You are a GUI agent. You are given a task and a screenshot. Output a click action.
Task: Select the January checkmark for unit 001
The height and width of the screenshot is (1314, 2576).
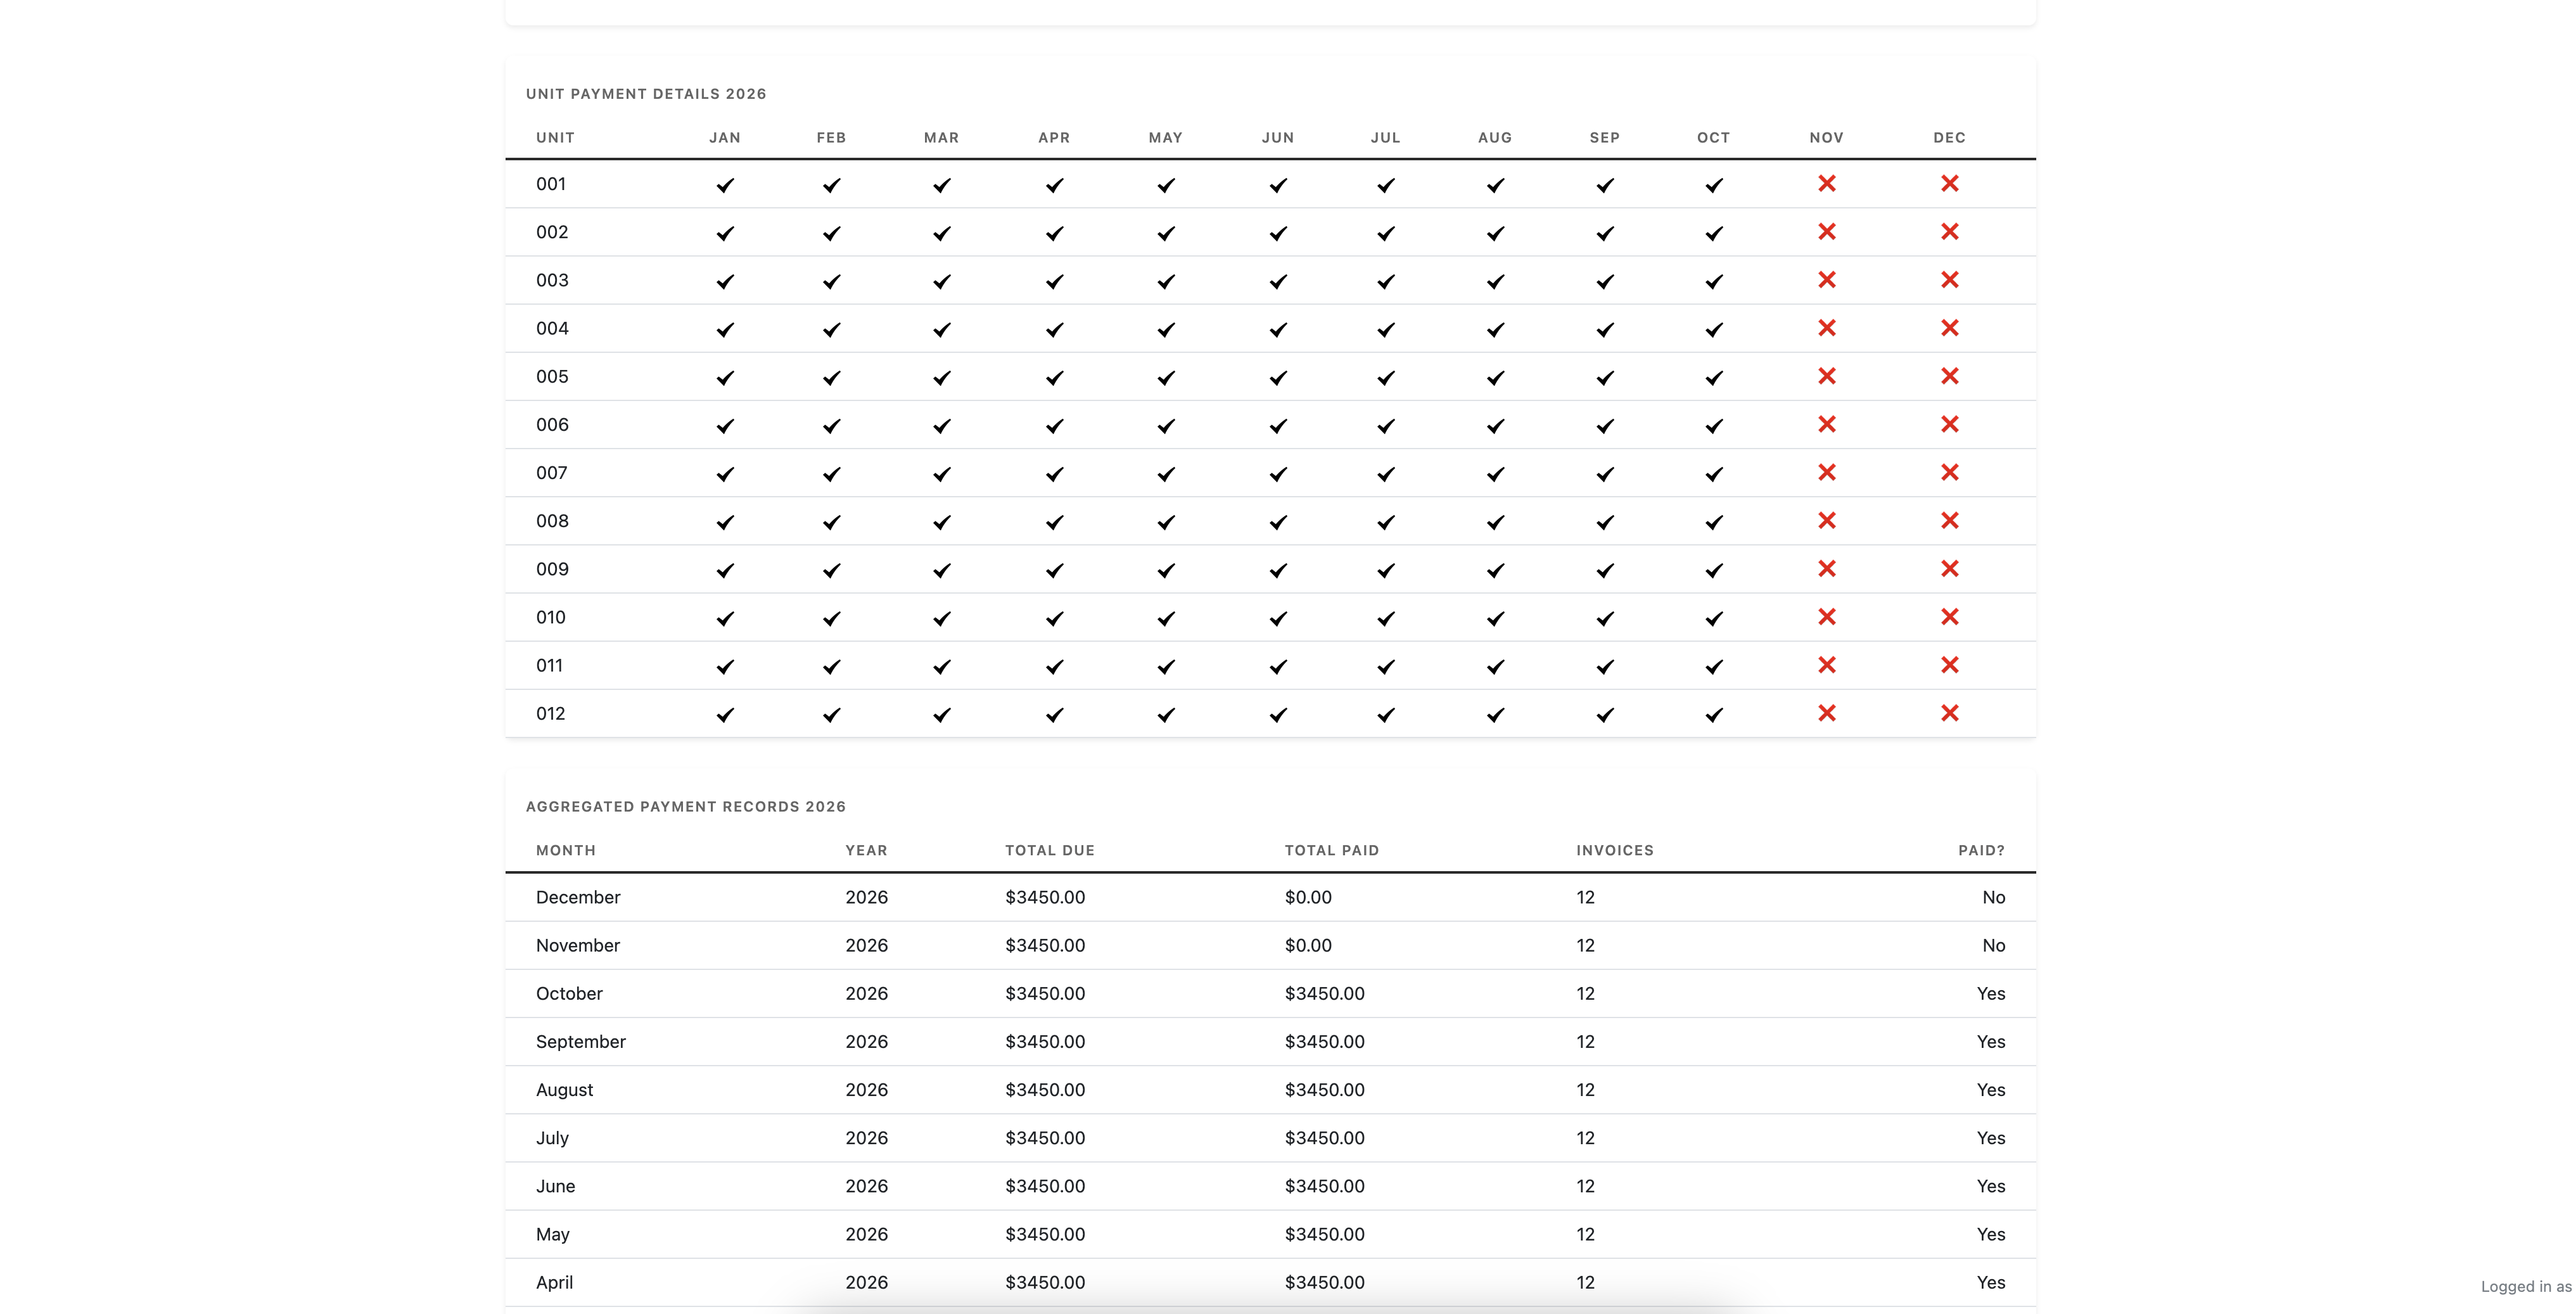coord(726,184)
